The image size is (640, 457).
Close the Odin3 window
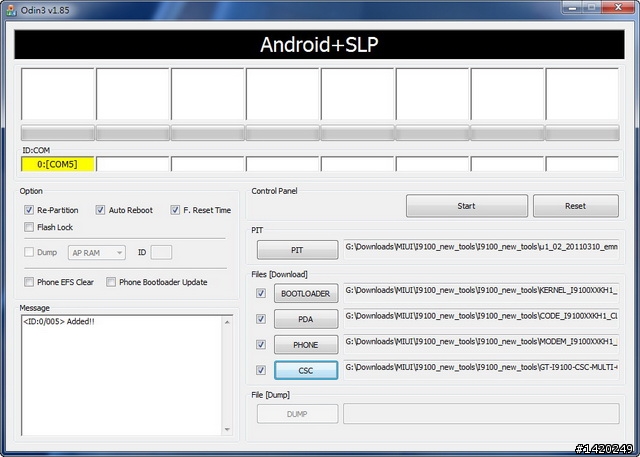[x=618, y=8]
